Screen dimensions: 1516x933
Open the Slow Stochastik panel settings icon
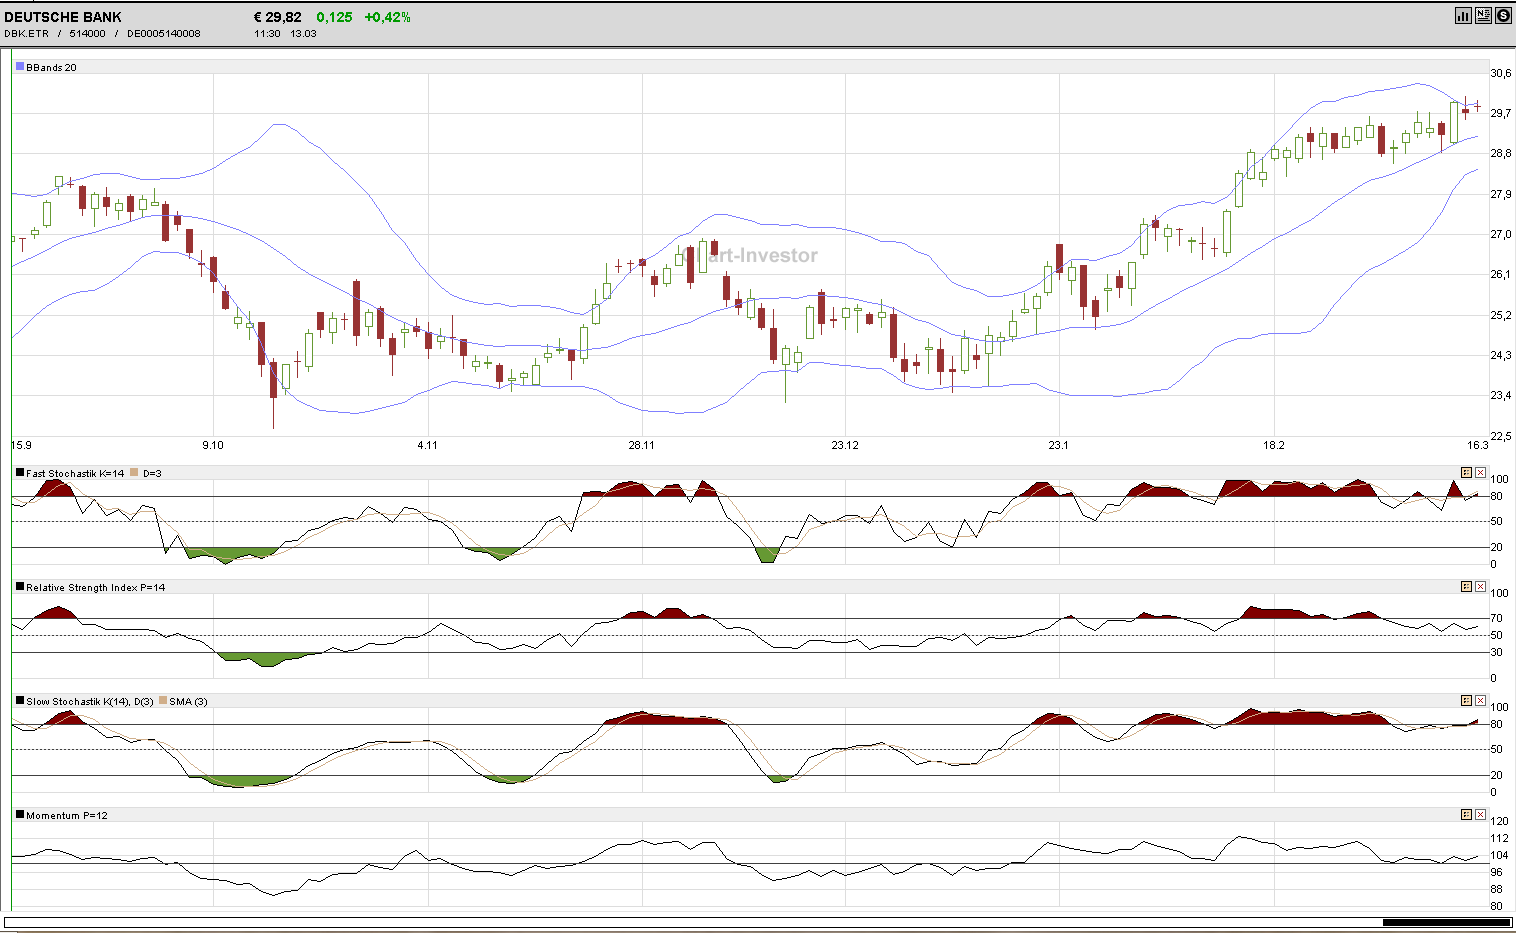[x=1466, y=701]
